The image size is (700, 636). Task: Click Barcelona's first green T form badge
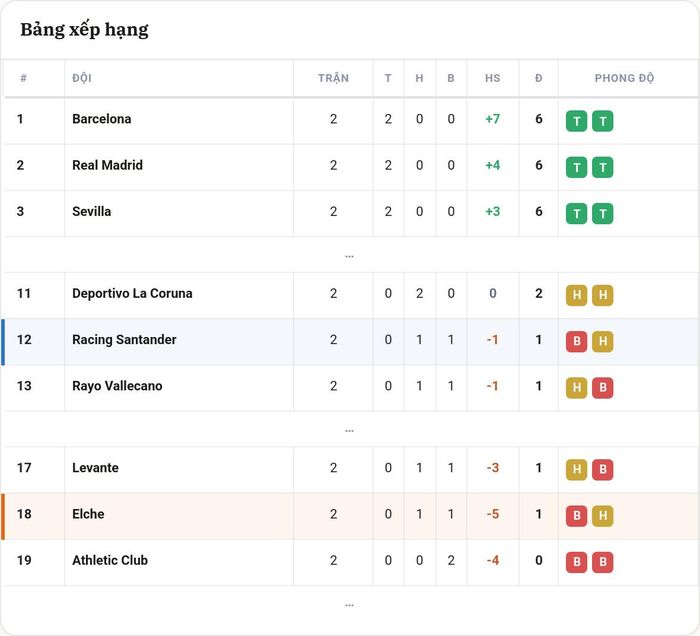576,121
